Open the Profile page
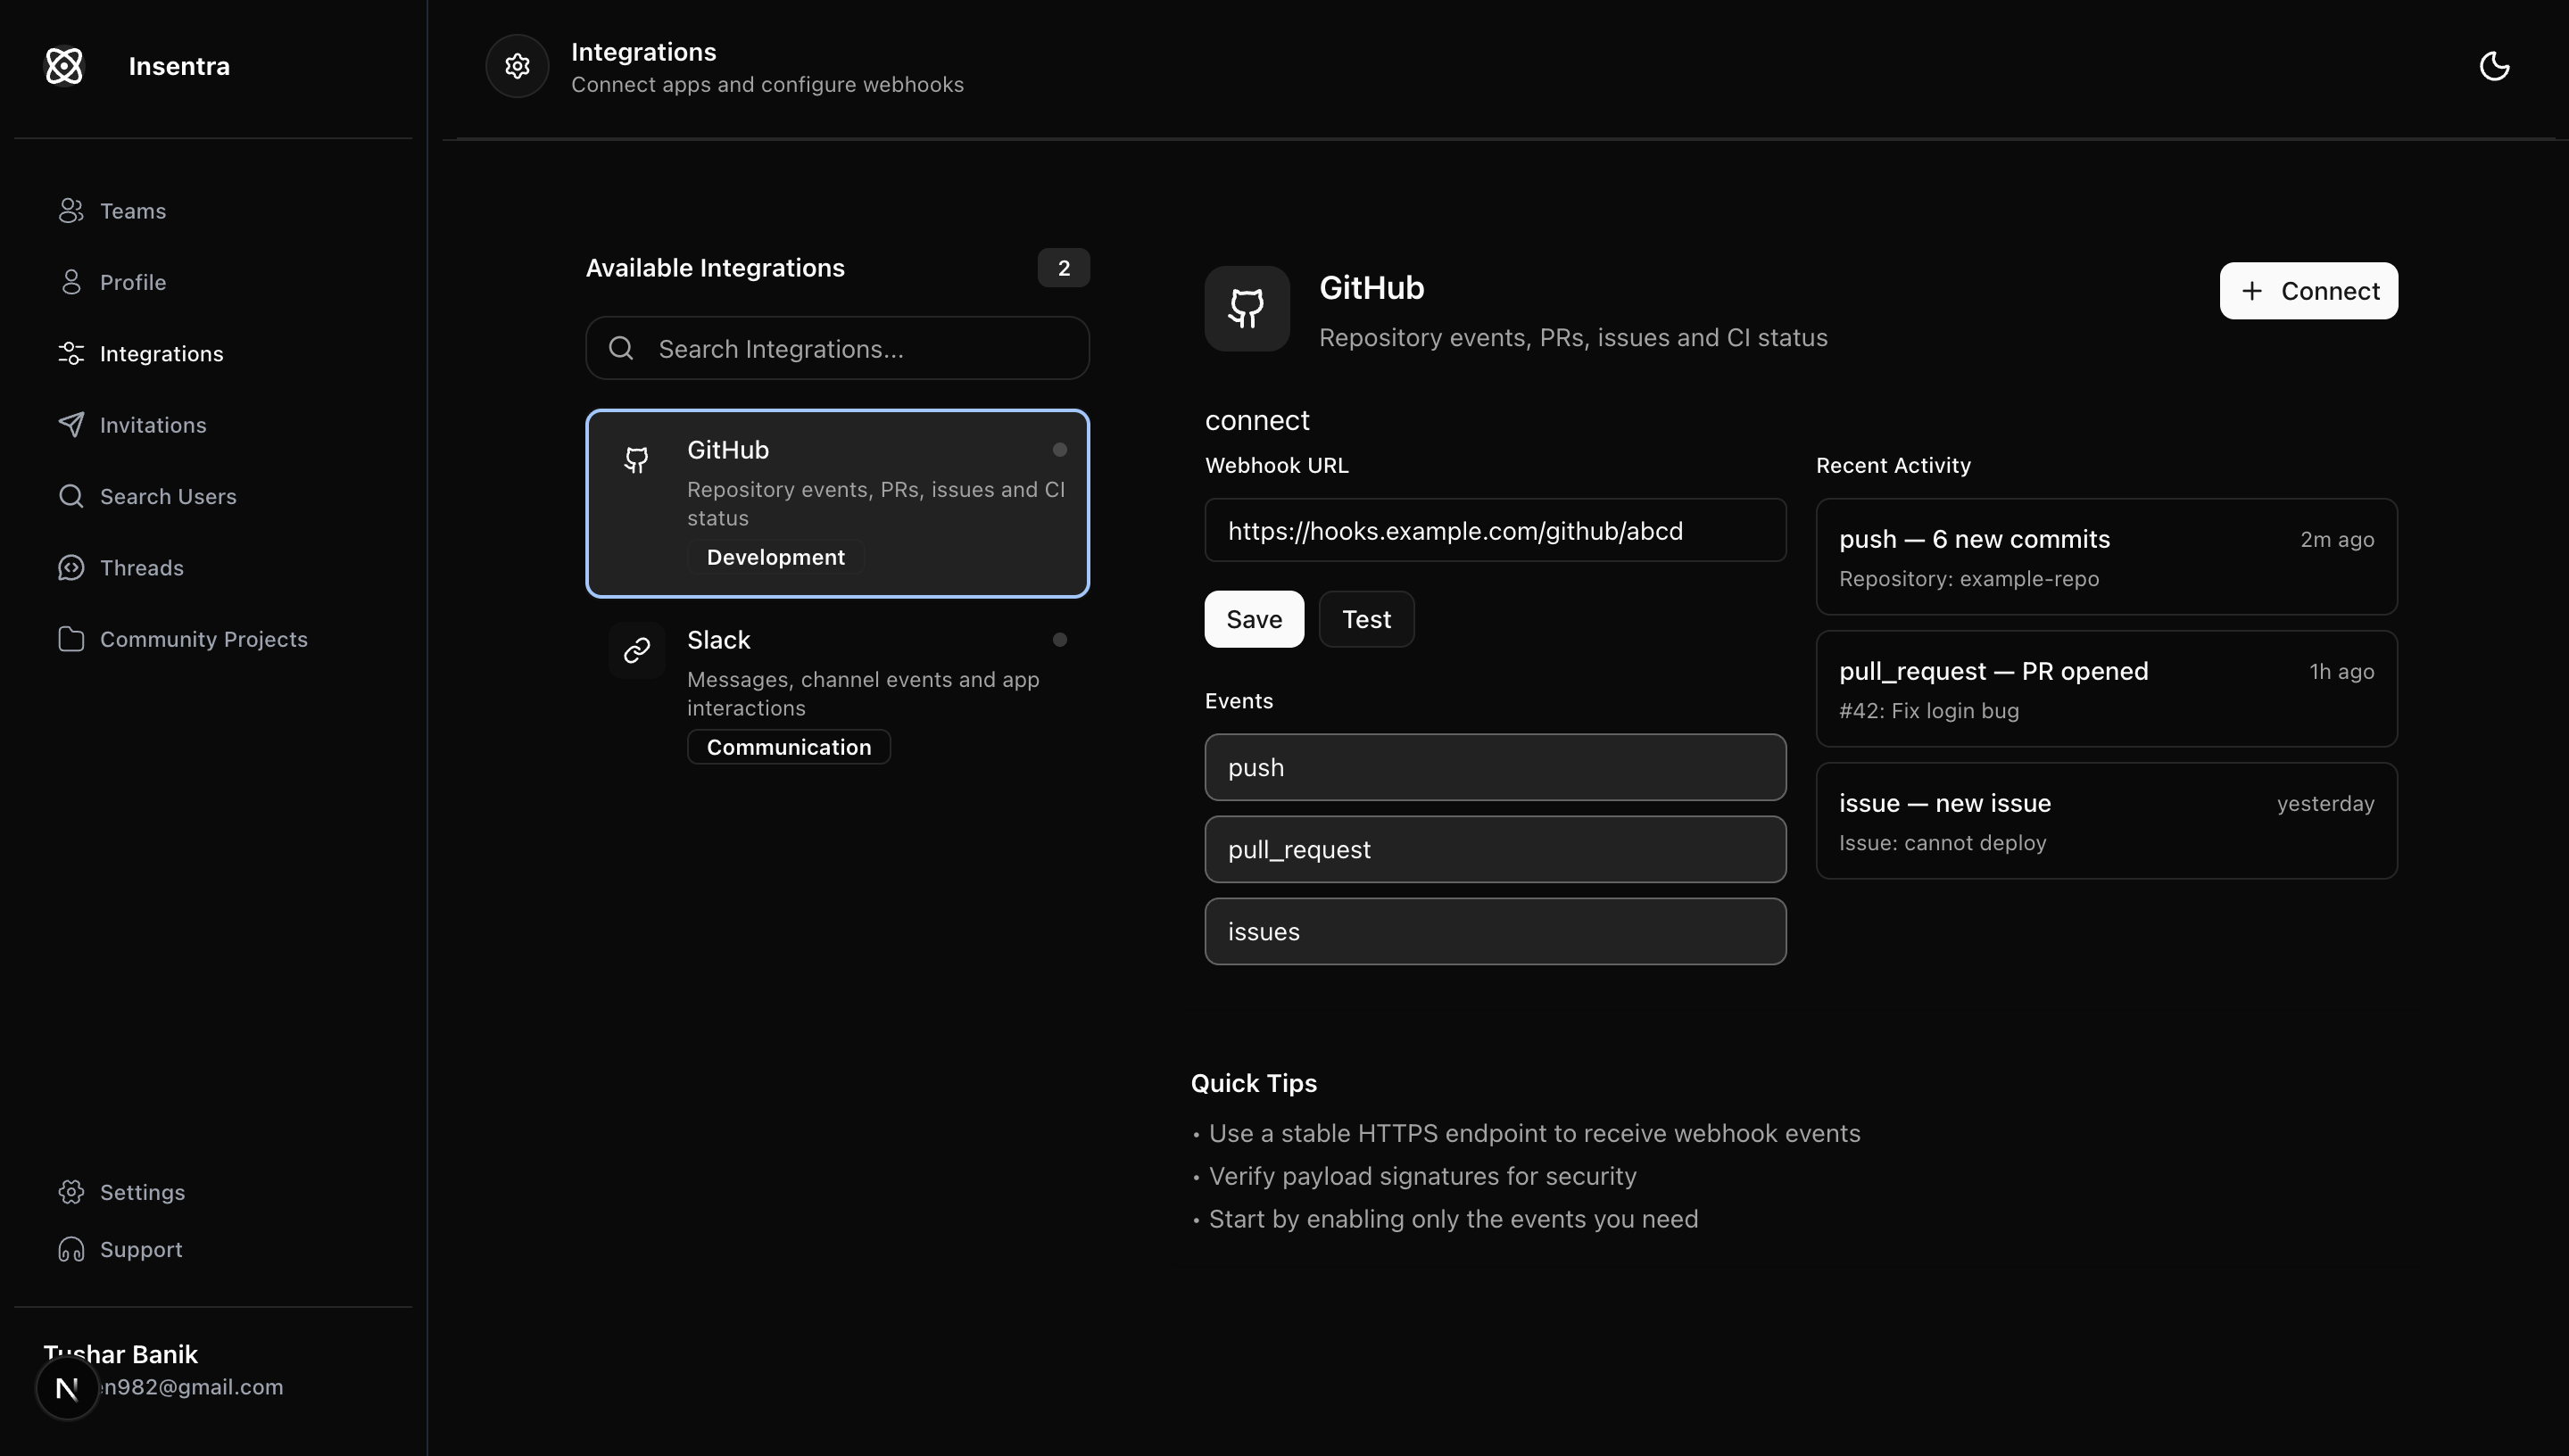Viewport: 2569px width, 1456px height. (x=133, y=282)
